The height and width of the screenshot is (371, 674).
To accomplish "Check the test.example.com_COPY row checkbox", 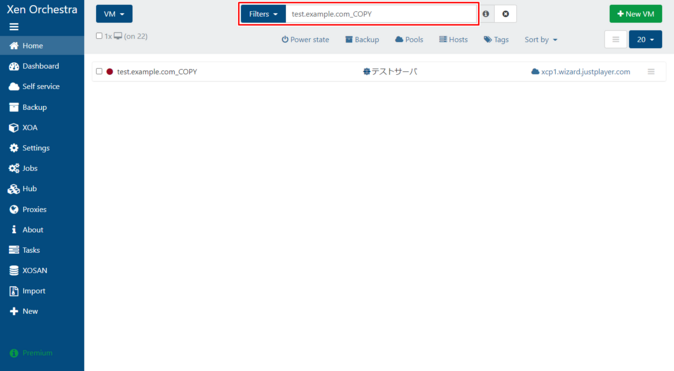I will pyautogui.click(x=99, y=71).
